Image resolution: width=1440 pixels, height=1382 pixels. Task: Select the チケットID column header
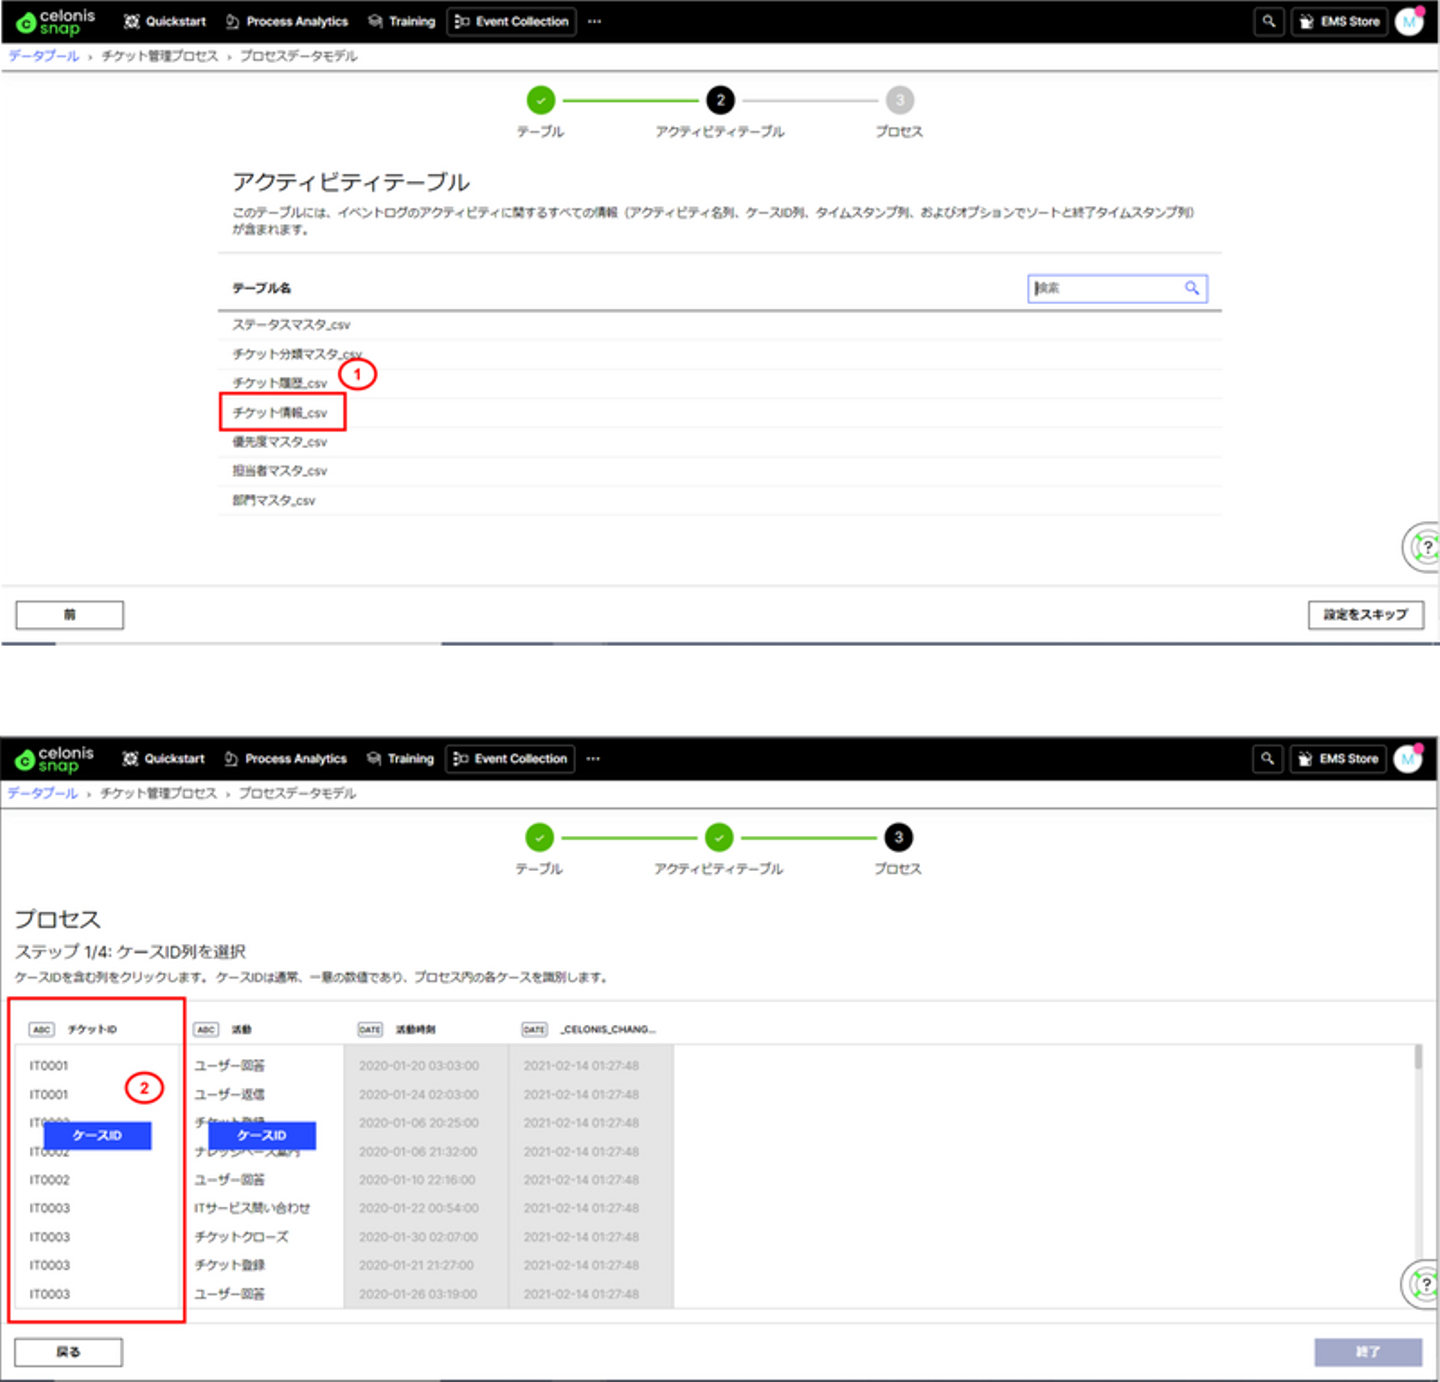point(92,1029)
